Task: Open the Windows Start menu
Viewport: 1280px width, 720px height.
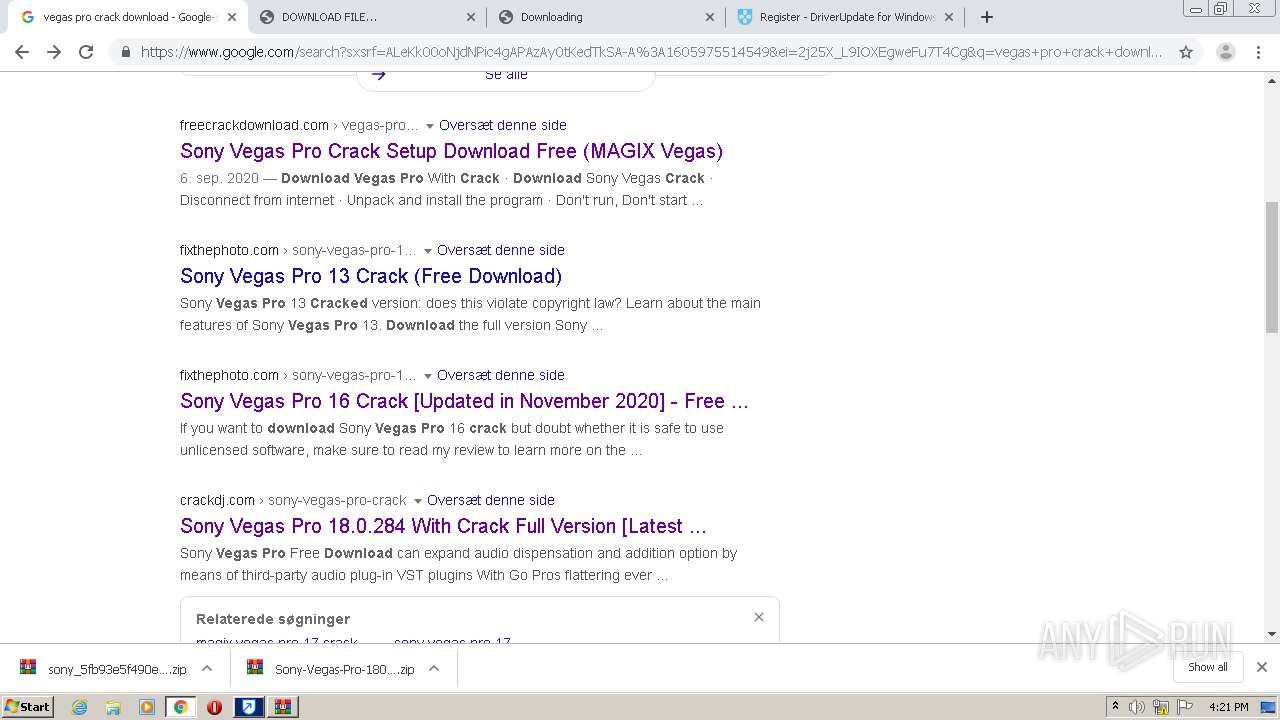Action: 28,707
